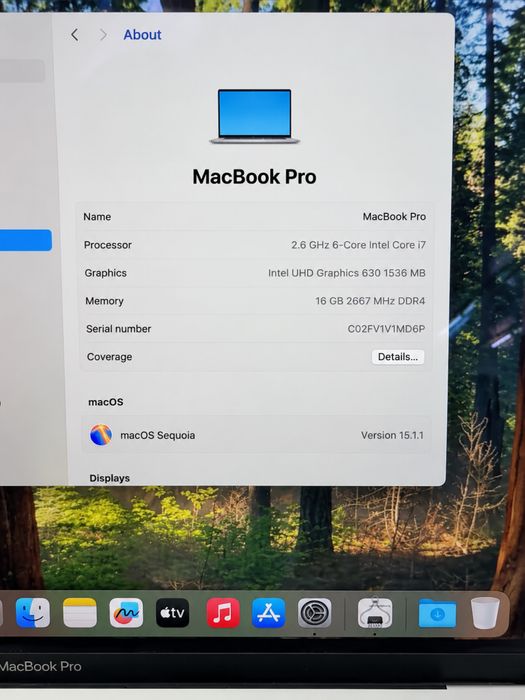
Task: Launch Freeform from the Dock
Action: click(x=126, y=613)
